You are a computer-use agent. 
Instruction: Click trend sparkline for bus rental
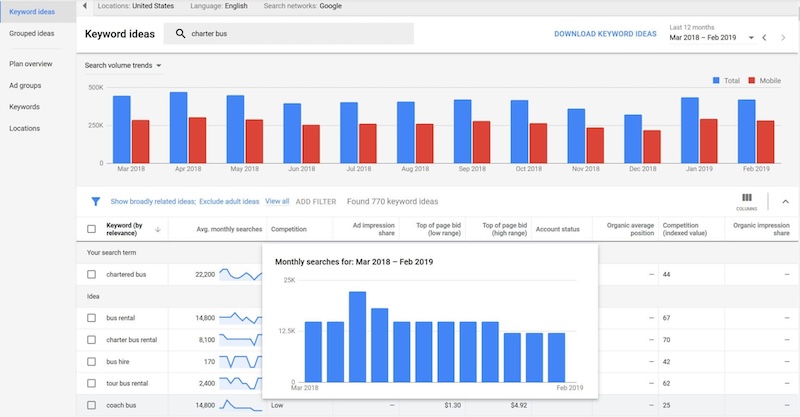click(239, 318)
